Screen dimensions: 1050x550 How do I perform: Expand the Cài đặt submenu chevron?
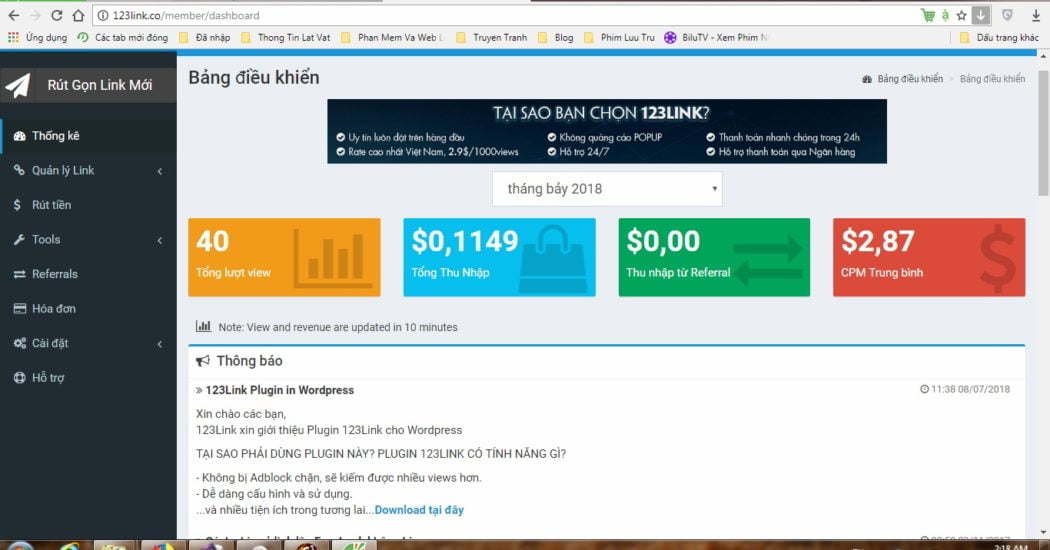click(x=160, y=344)
